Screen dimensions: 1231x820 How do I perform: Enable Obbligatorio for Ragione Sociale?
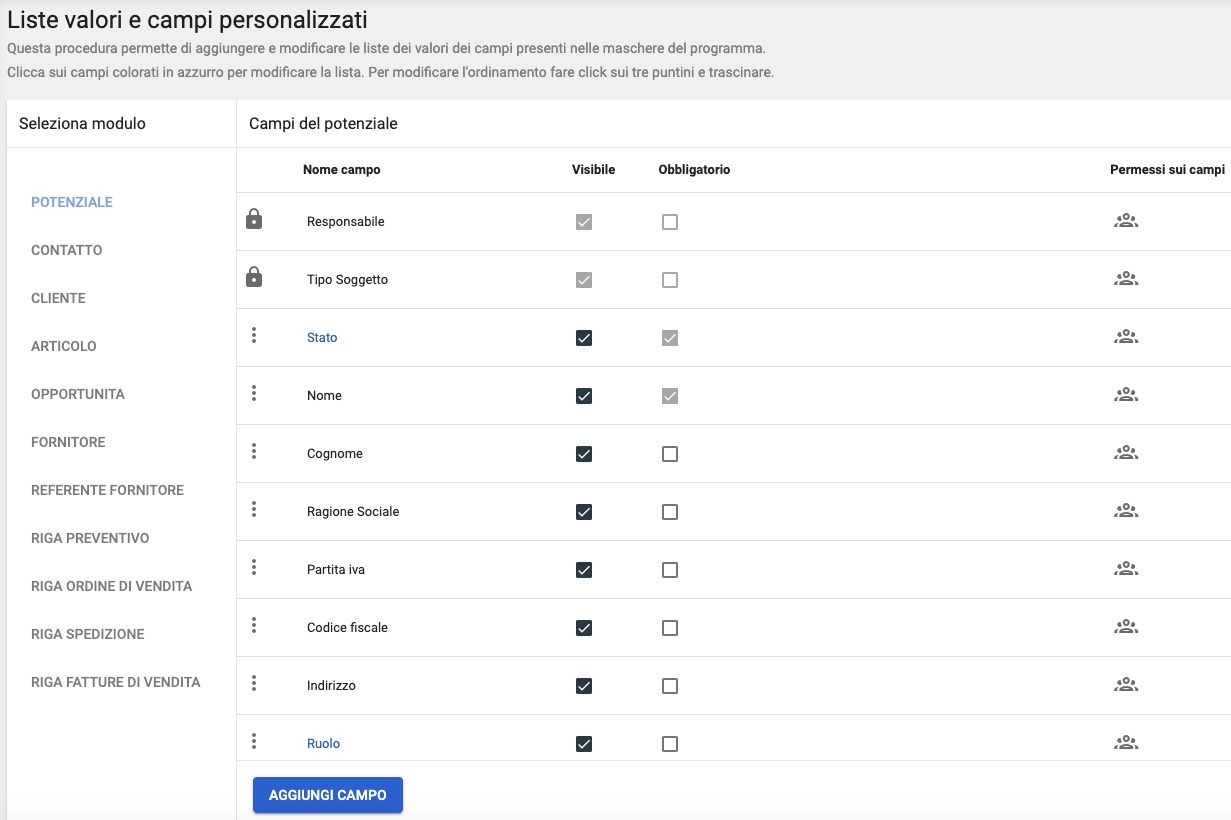click(670, 512)
